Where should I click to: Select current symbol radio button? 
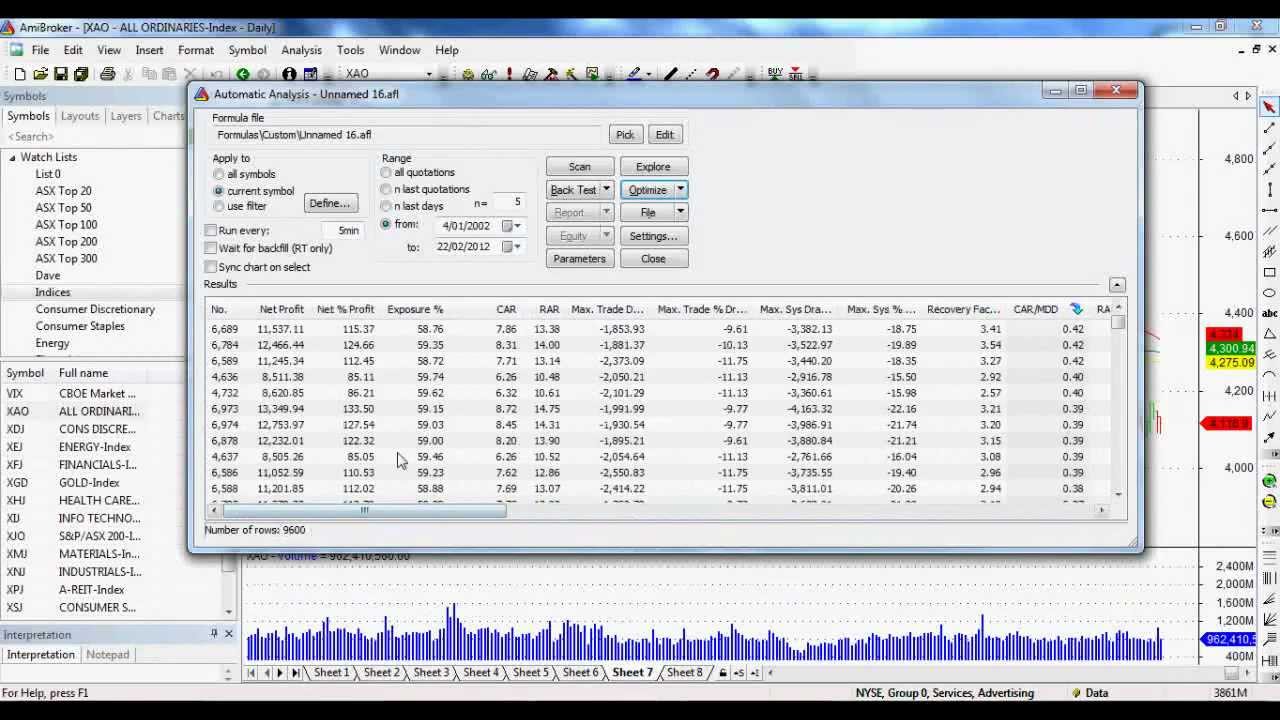(218, 190)
